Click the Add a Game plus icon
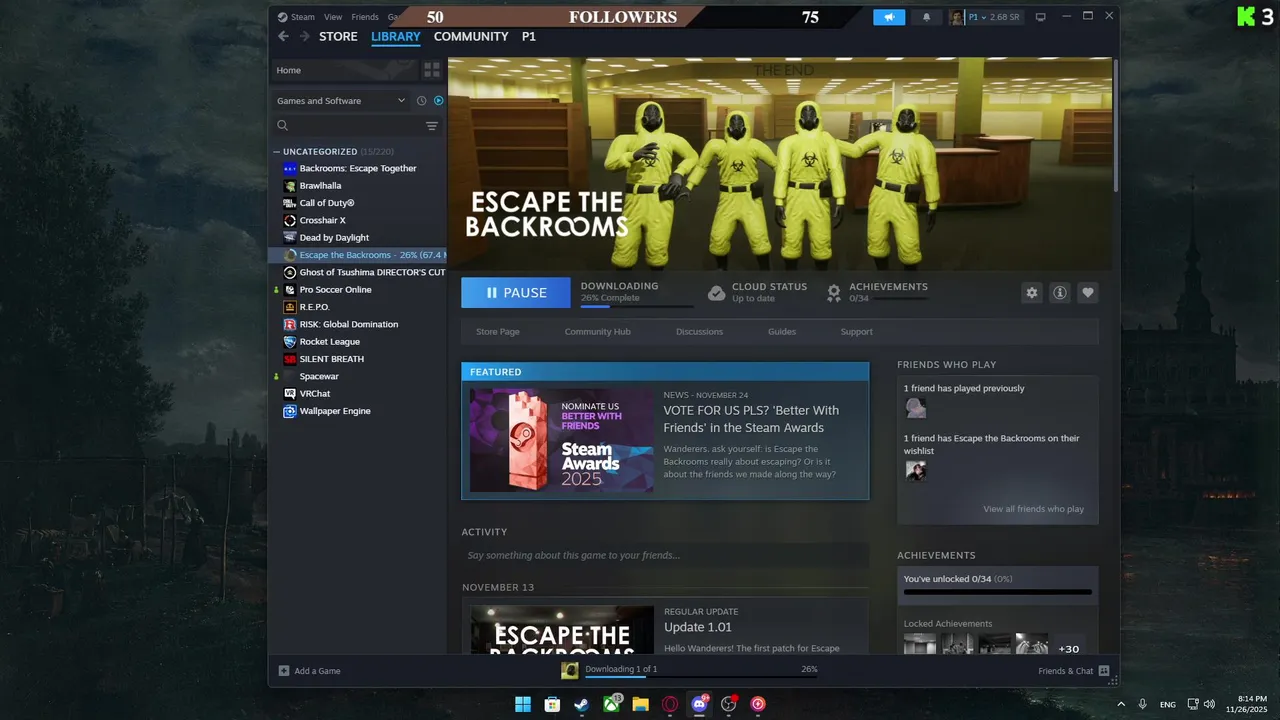This screenshot has height=720, width=1280. (x=284, y=671)
